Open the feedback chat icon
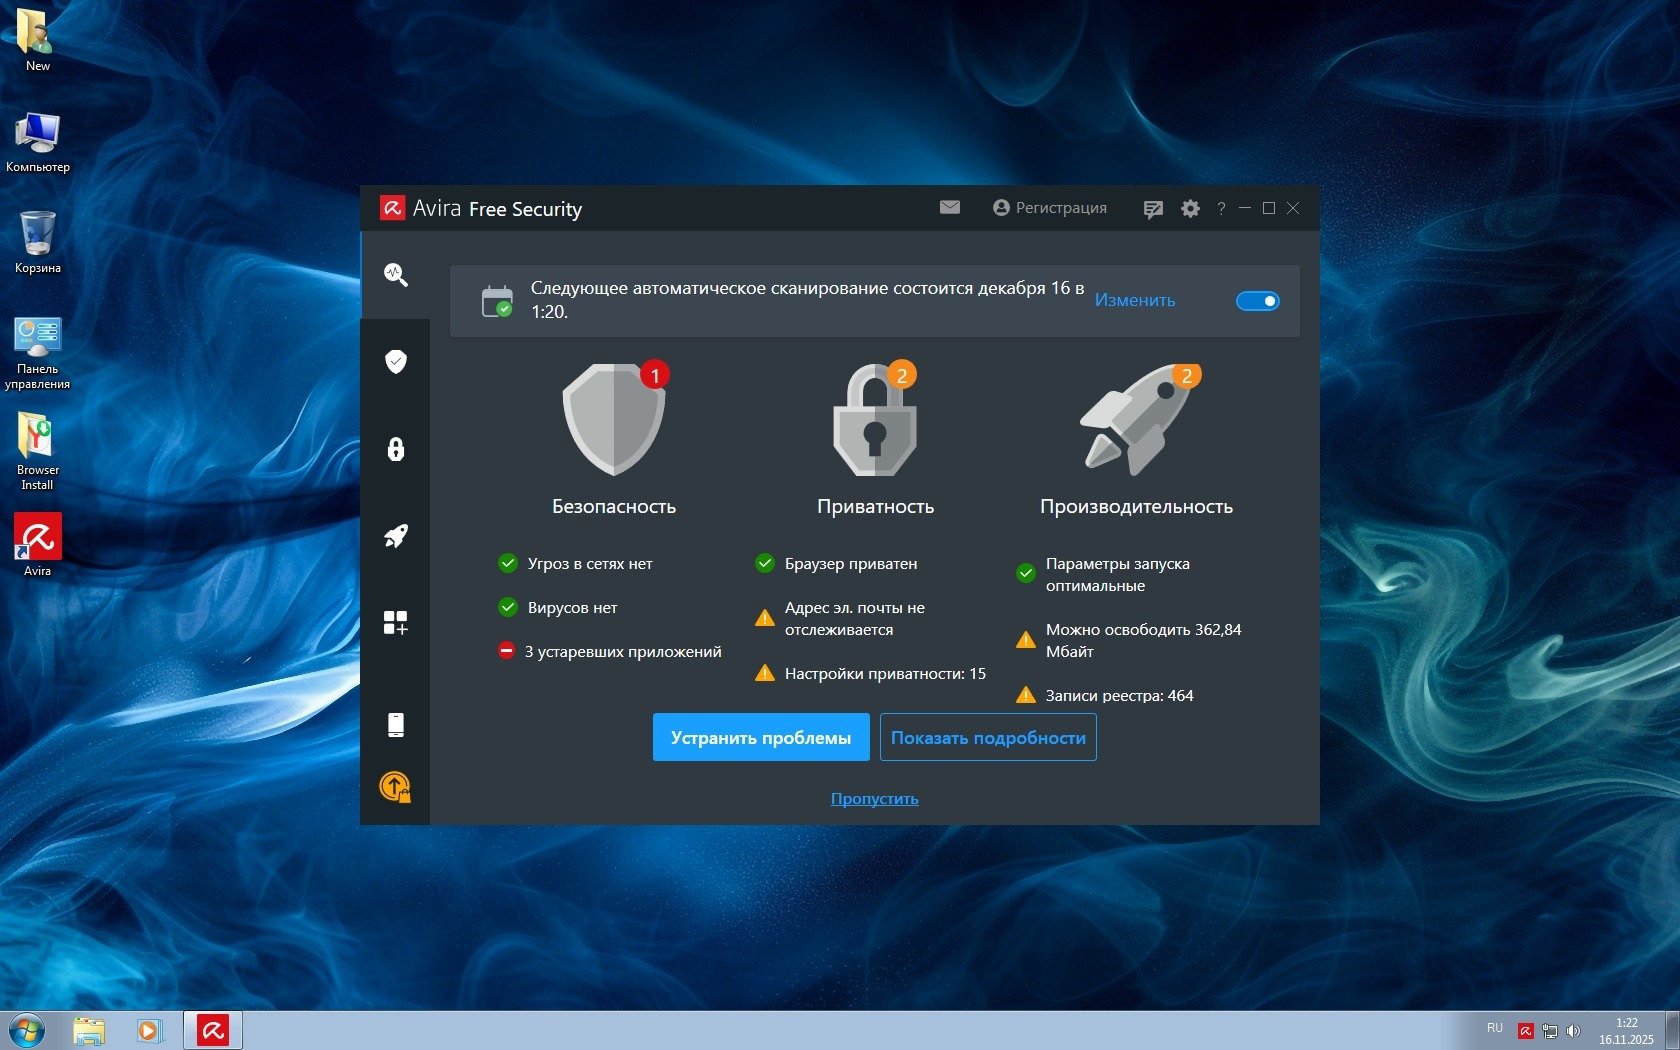 1153,209
